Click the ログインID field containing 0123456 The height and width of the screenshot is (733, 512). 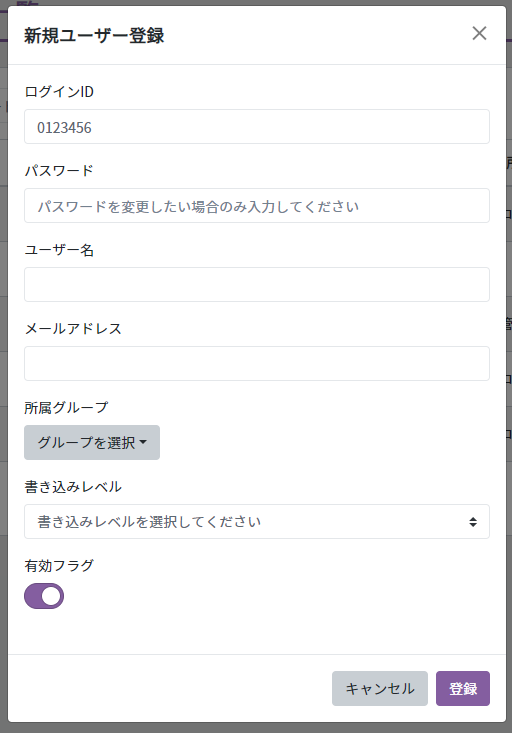[257, 127]
